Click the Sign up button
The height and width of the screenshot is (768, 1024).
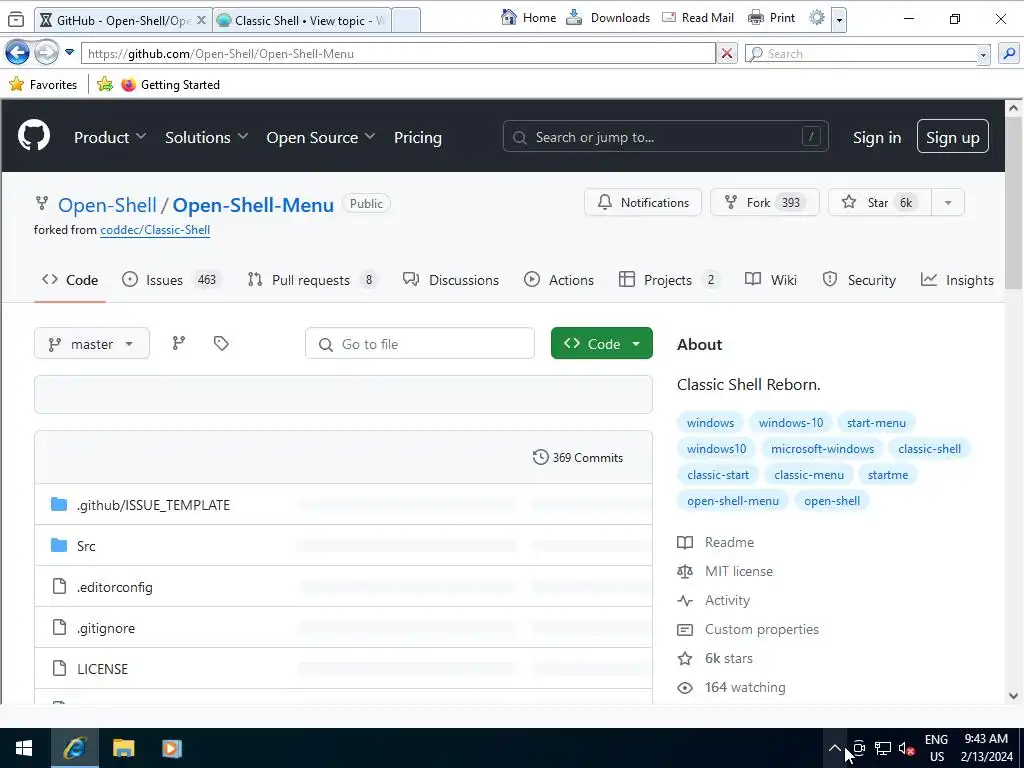click(952, 136)
